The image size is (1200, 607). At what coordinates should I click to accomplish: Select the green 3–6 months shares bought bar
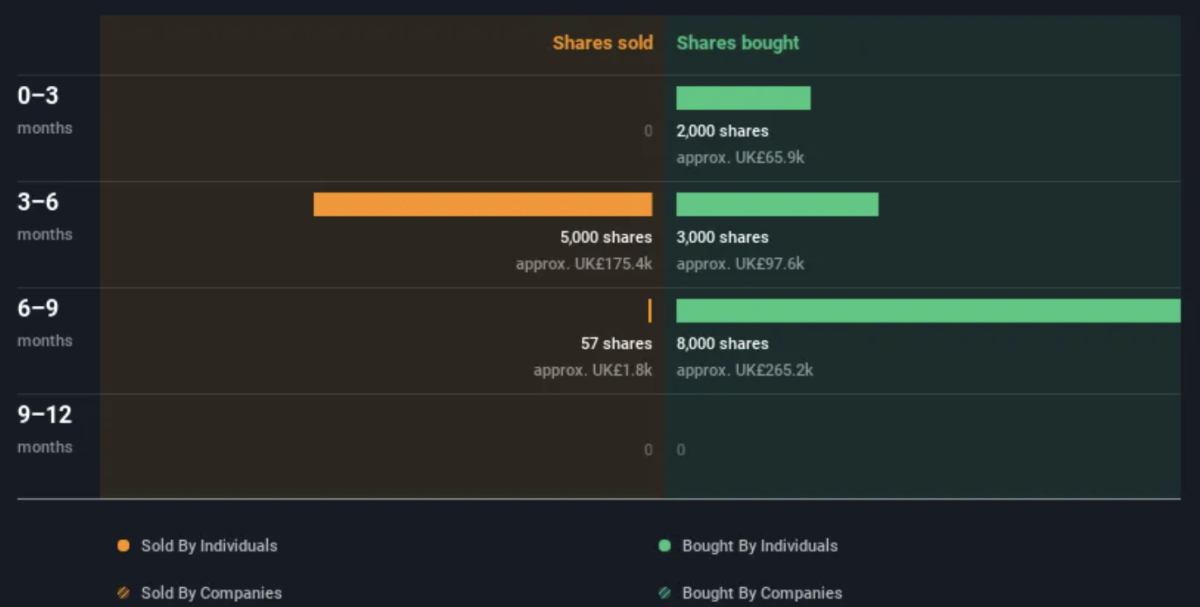click(777, 204)
